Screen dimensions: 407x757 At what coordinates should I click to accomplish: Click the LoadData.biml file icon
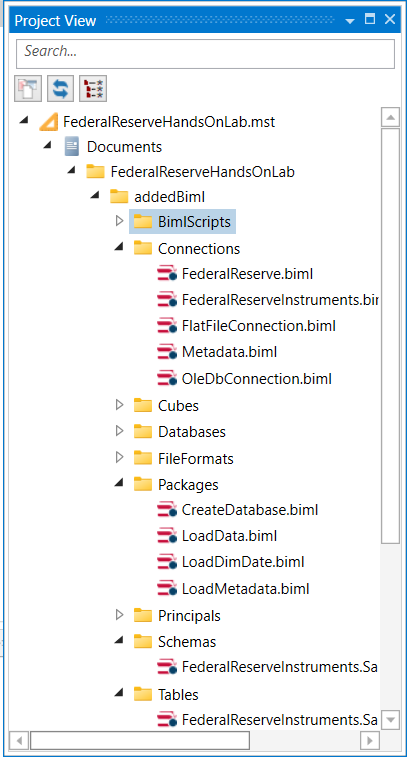coord(167,536)
